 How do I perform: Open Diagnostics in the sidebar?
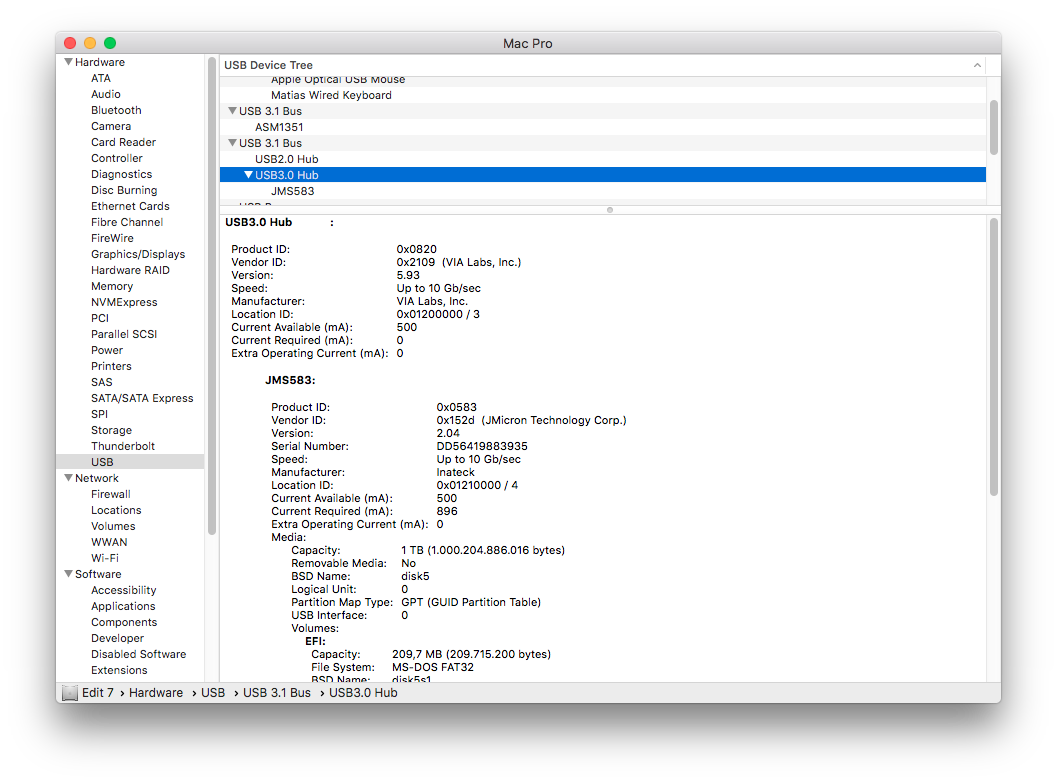coord(121,175)
